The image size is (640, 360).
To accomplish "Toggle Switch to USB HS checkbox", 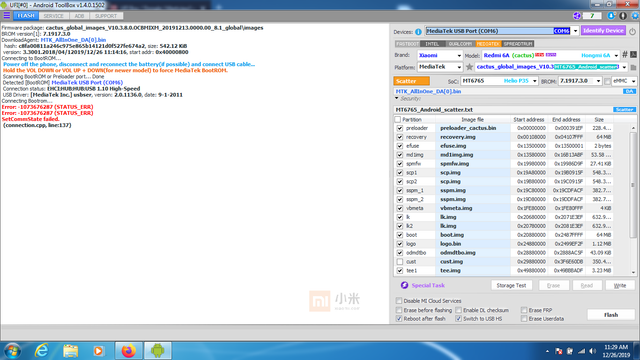I will tap(458, 319).
